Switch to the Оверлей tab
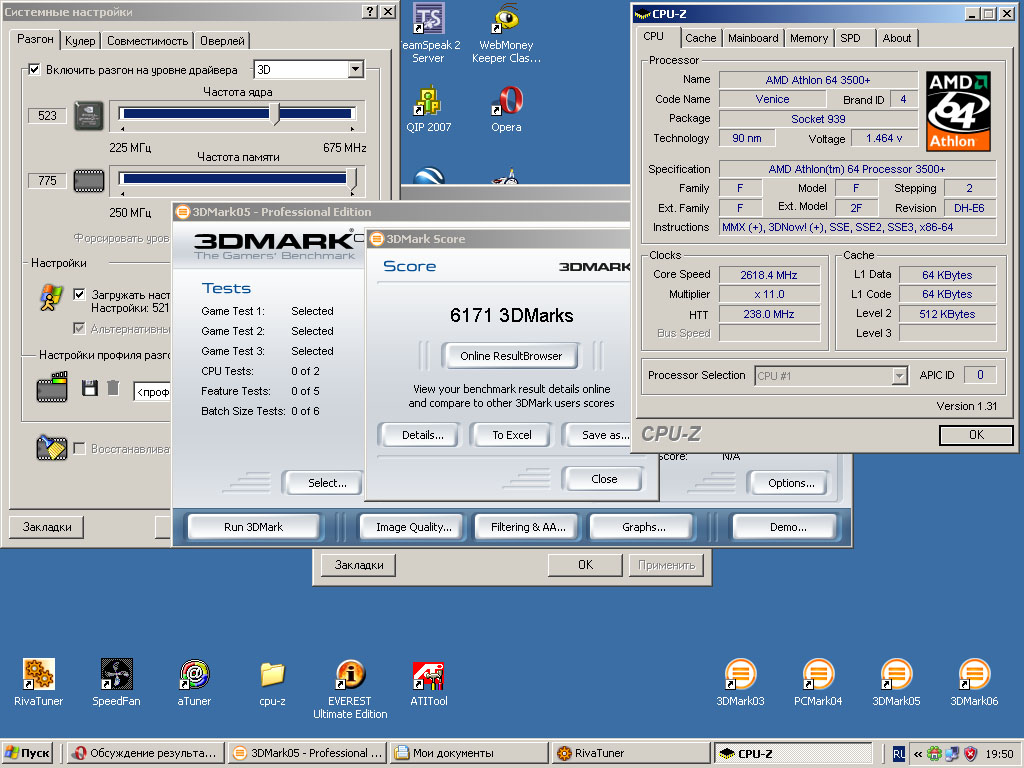This screenshot has width=1024, height=768. point(222,40)
